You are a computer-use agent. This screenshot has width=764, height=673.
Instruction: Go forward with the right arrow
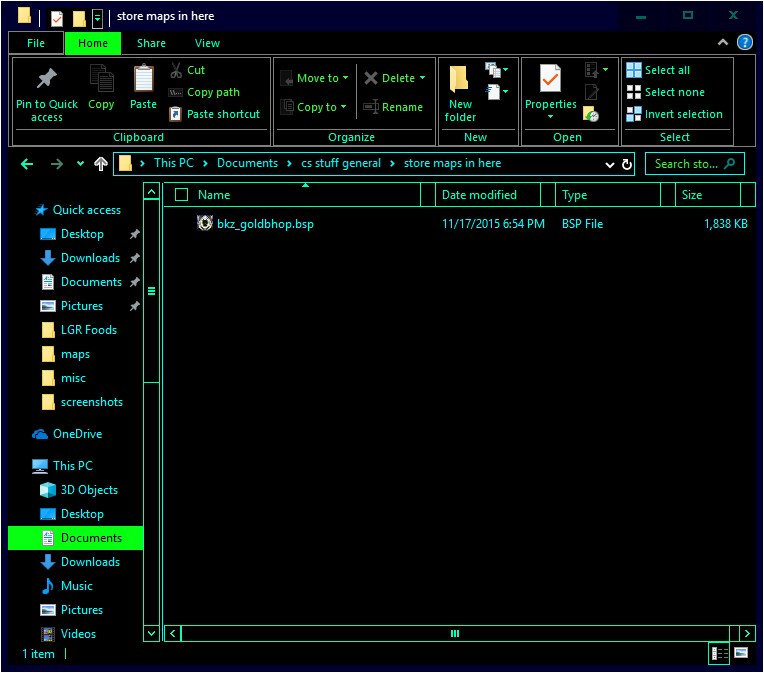click(57, 164)
